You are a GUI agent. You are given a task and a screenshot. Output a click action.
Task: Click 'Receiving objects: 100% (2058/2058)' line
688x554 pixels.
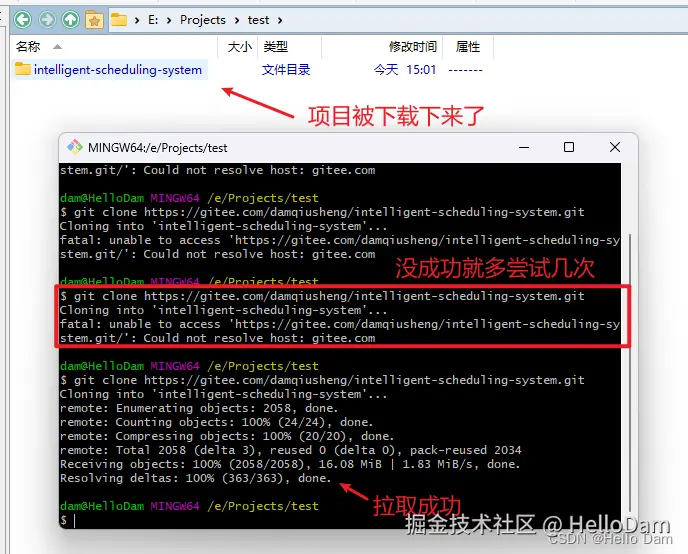pos(290,464)
